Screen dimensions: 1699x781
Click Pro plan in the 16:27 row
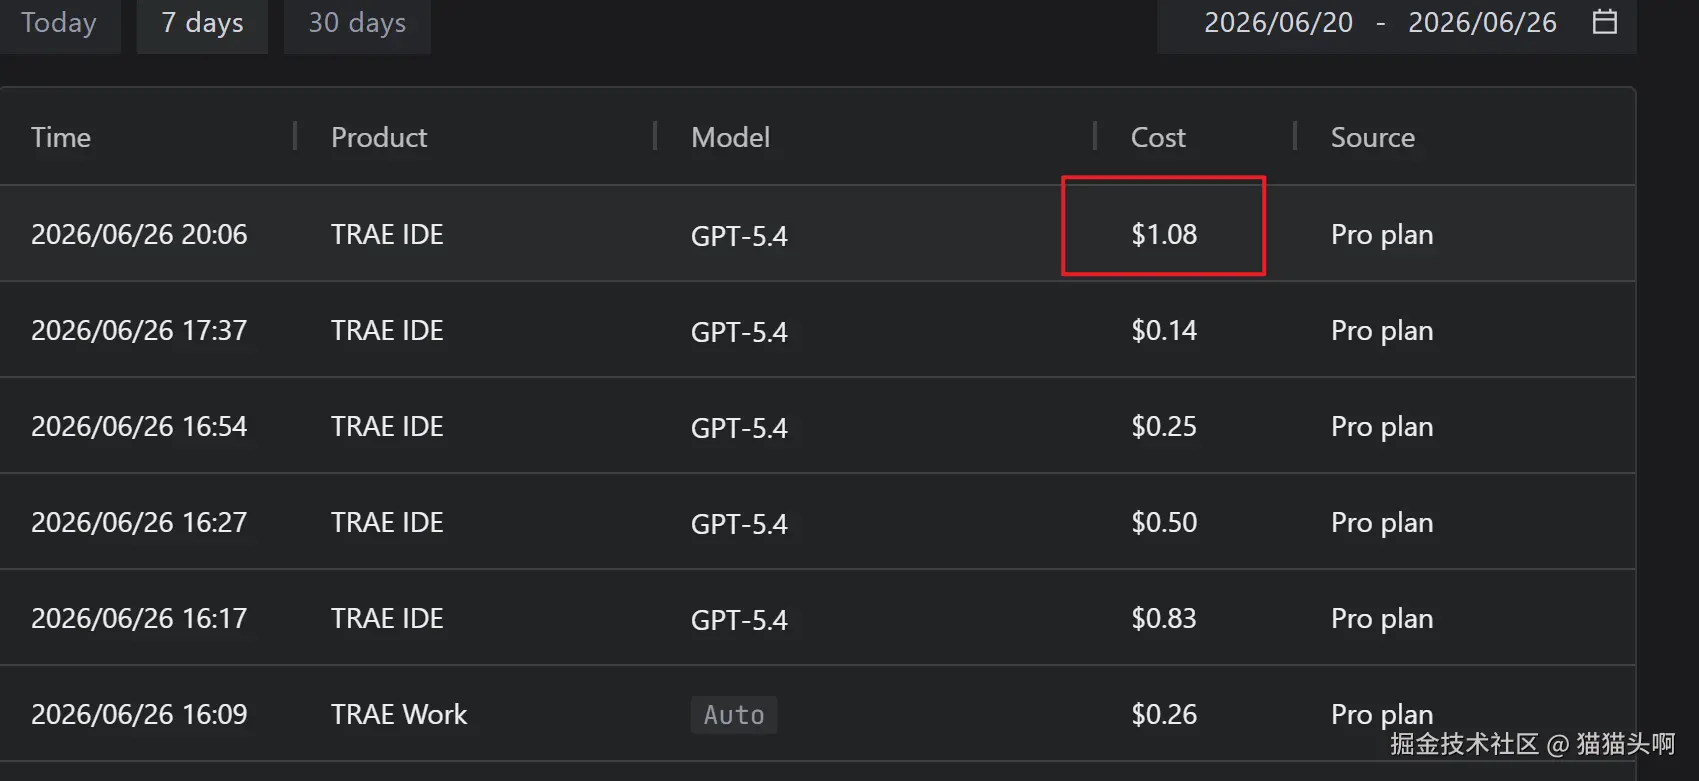point(1382,522)
